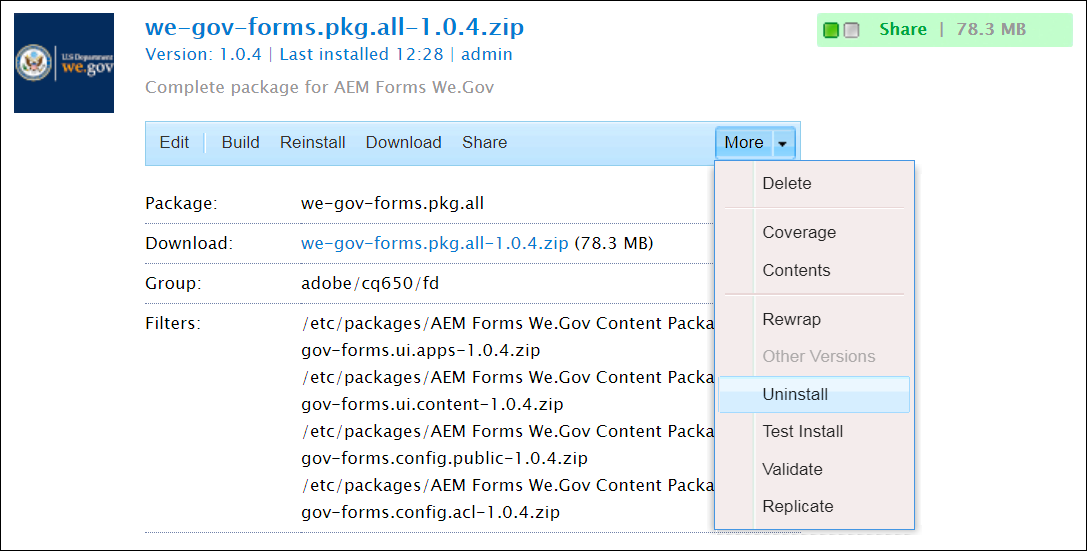1087x551 pixels.
Task: Click filter entry gov-forms.ui.content-1.0.4.zip
Action: click(x=433, y=405)
